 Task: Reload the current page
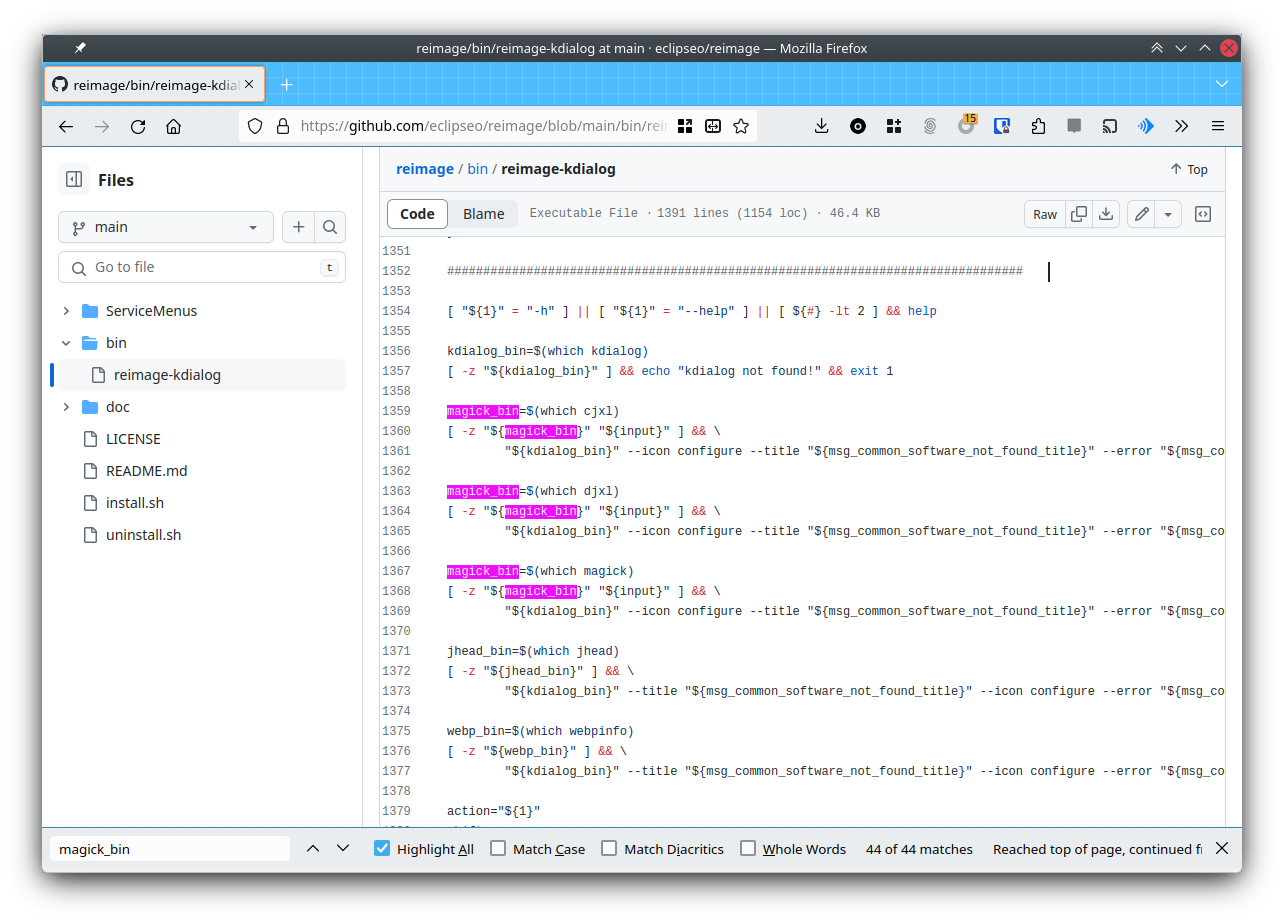[x=138, y=126]
